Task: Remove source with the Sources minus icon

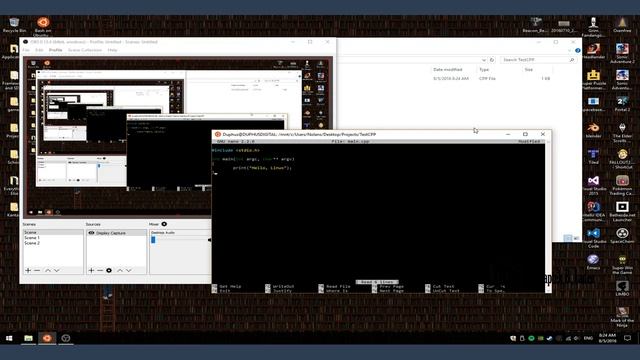Action: (100, 270)
